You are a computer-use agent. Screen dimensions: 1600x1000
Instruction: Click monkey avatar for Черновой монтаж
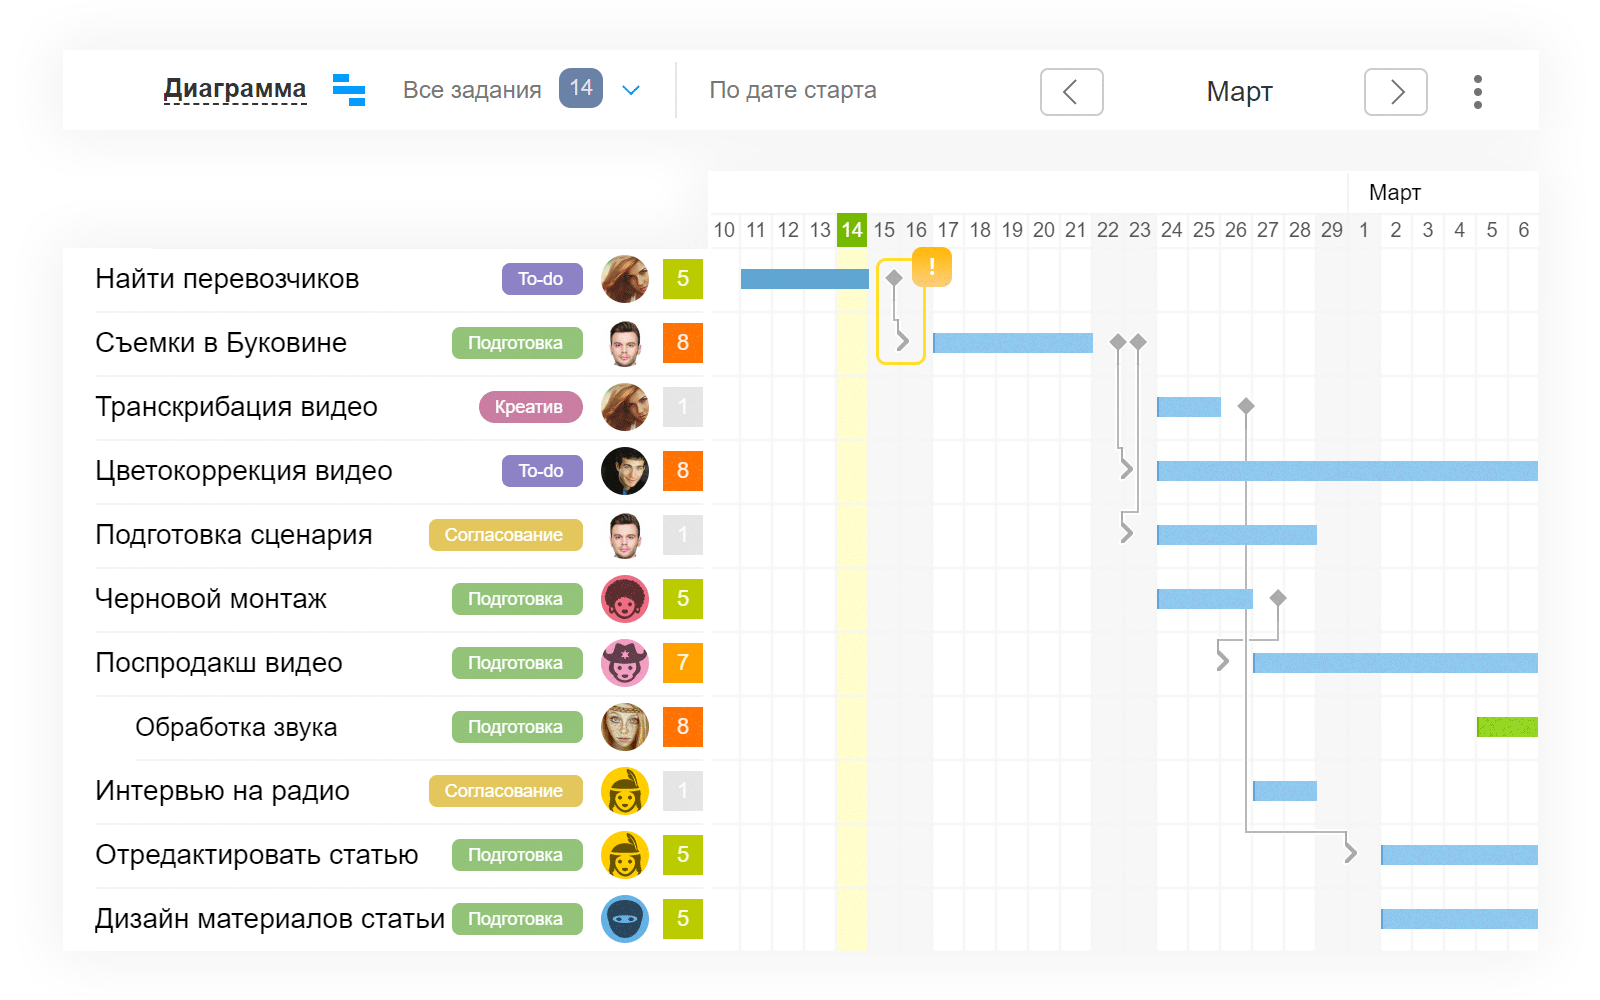click(x=625, y=599)
